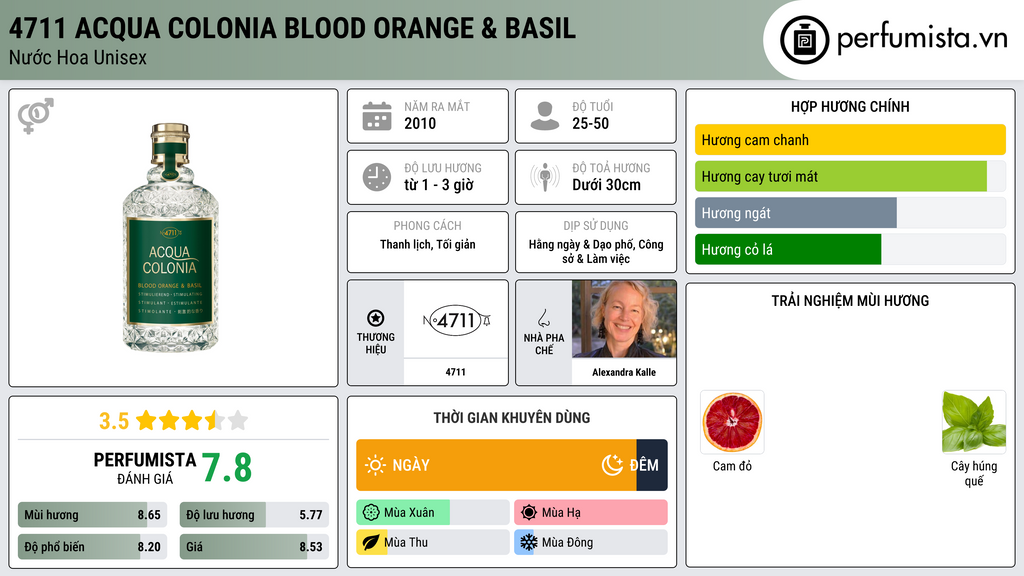1024x576 pixels.
Task: Click the snowflake icon for Mùa Đông
Action: click(x=528, y=542)
